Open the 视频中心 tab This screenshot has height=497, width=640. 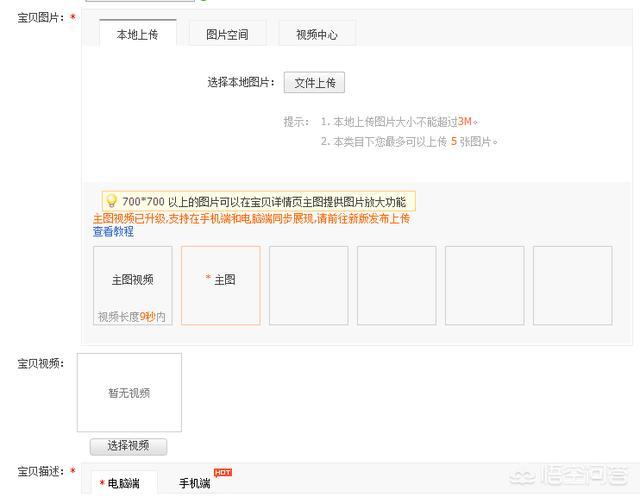pos(317,34)
